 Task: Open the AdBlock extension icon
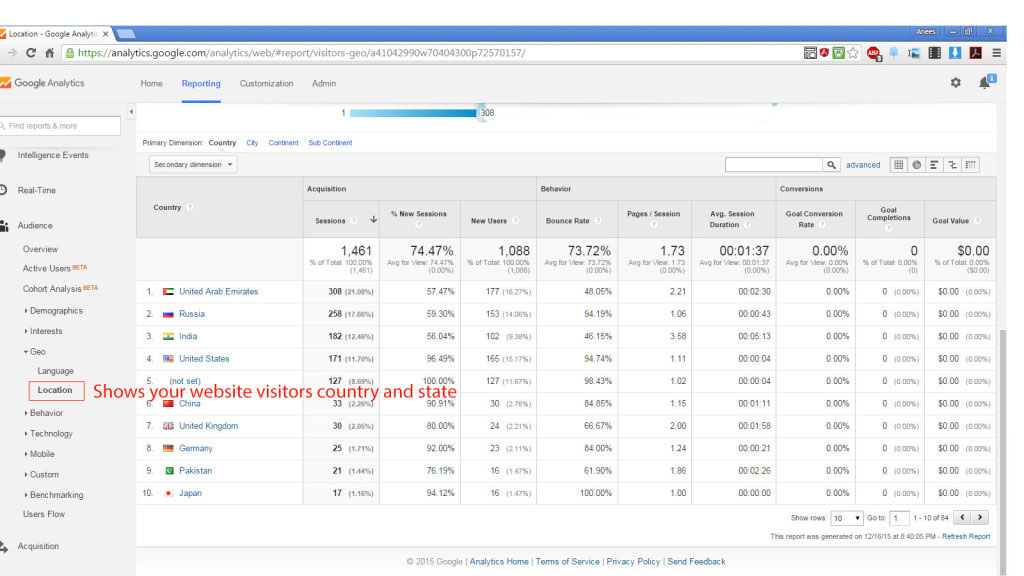pyautogui.click(x=873, y=53)
